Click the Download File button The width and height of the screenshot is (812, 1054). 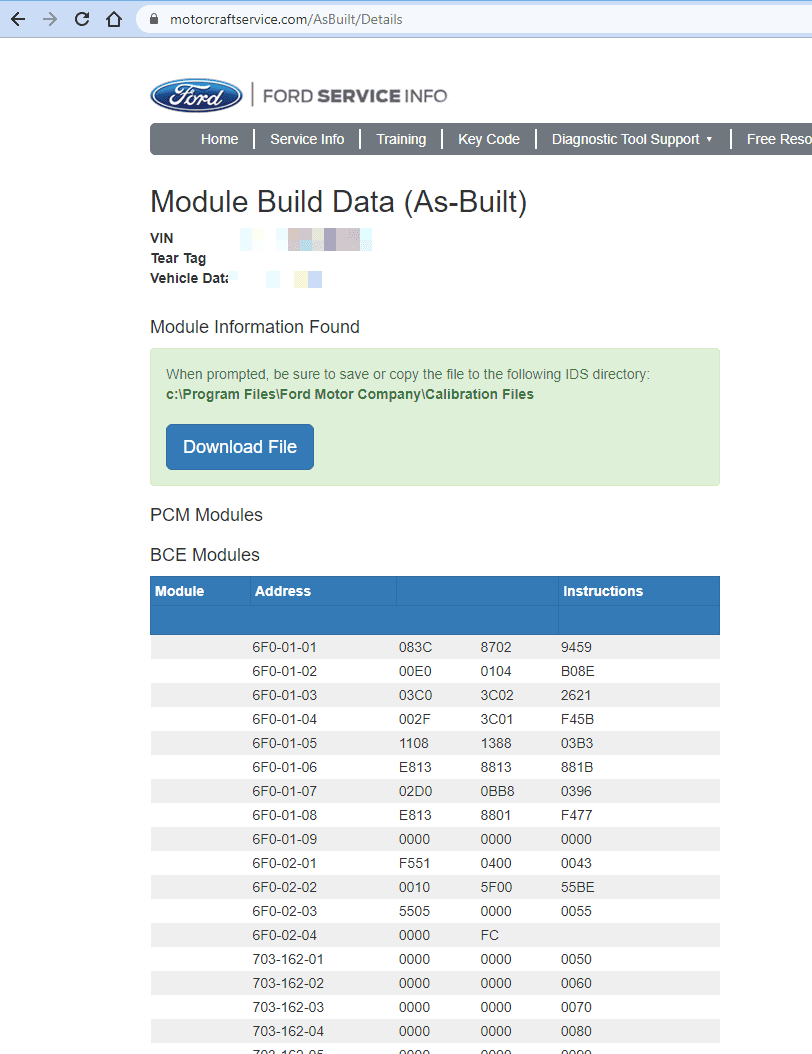[240, 447]
